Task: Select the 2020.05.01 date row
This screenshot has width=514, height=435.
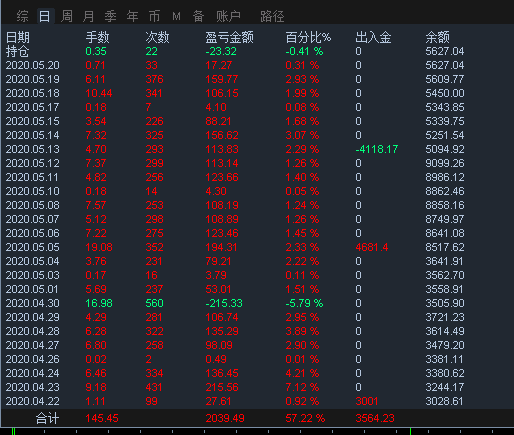Action: [33, 289]
